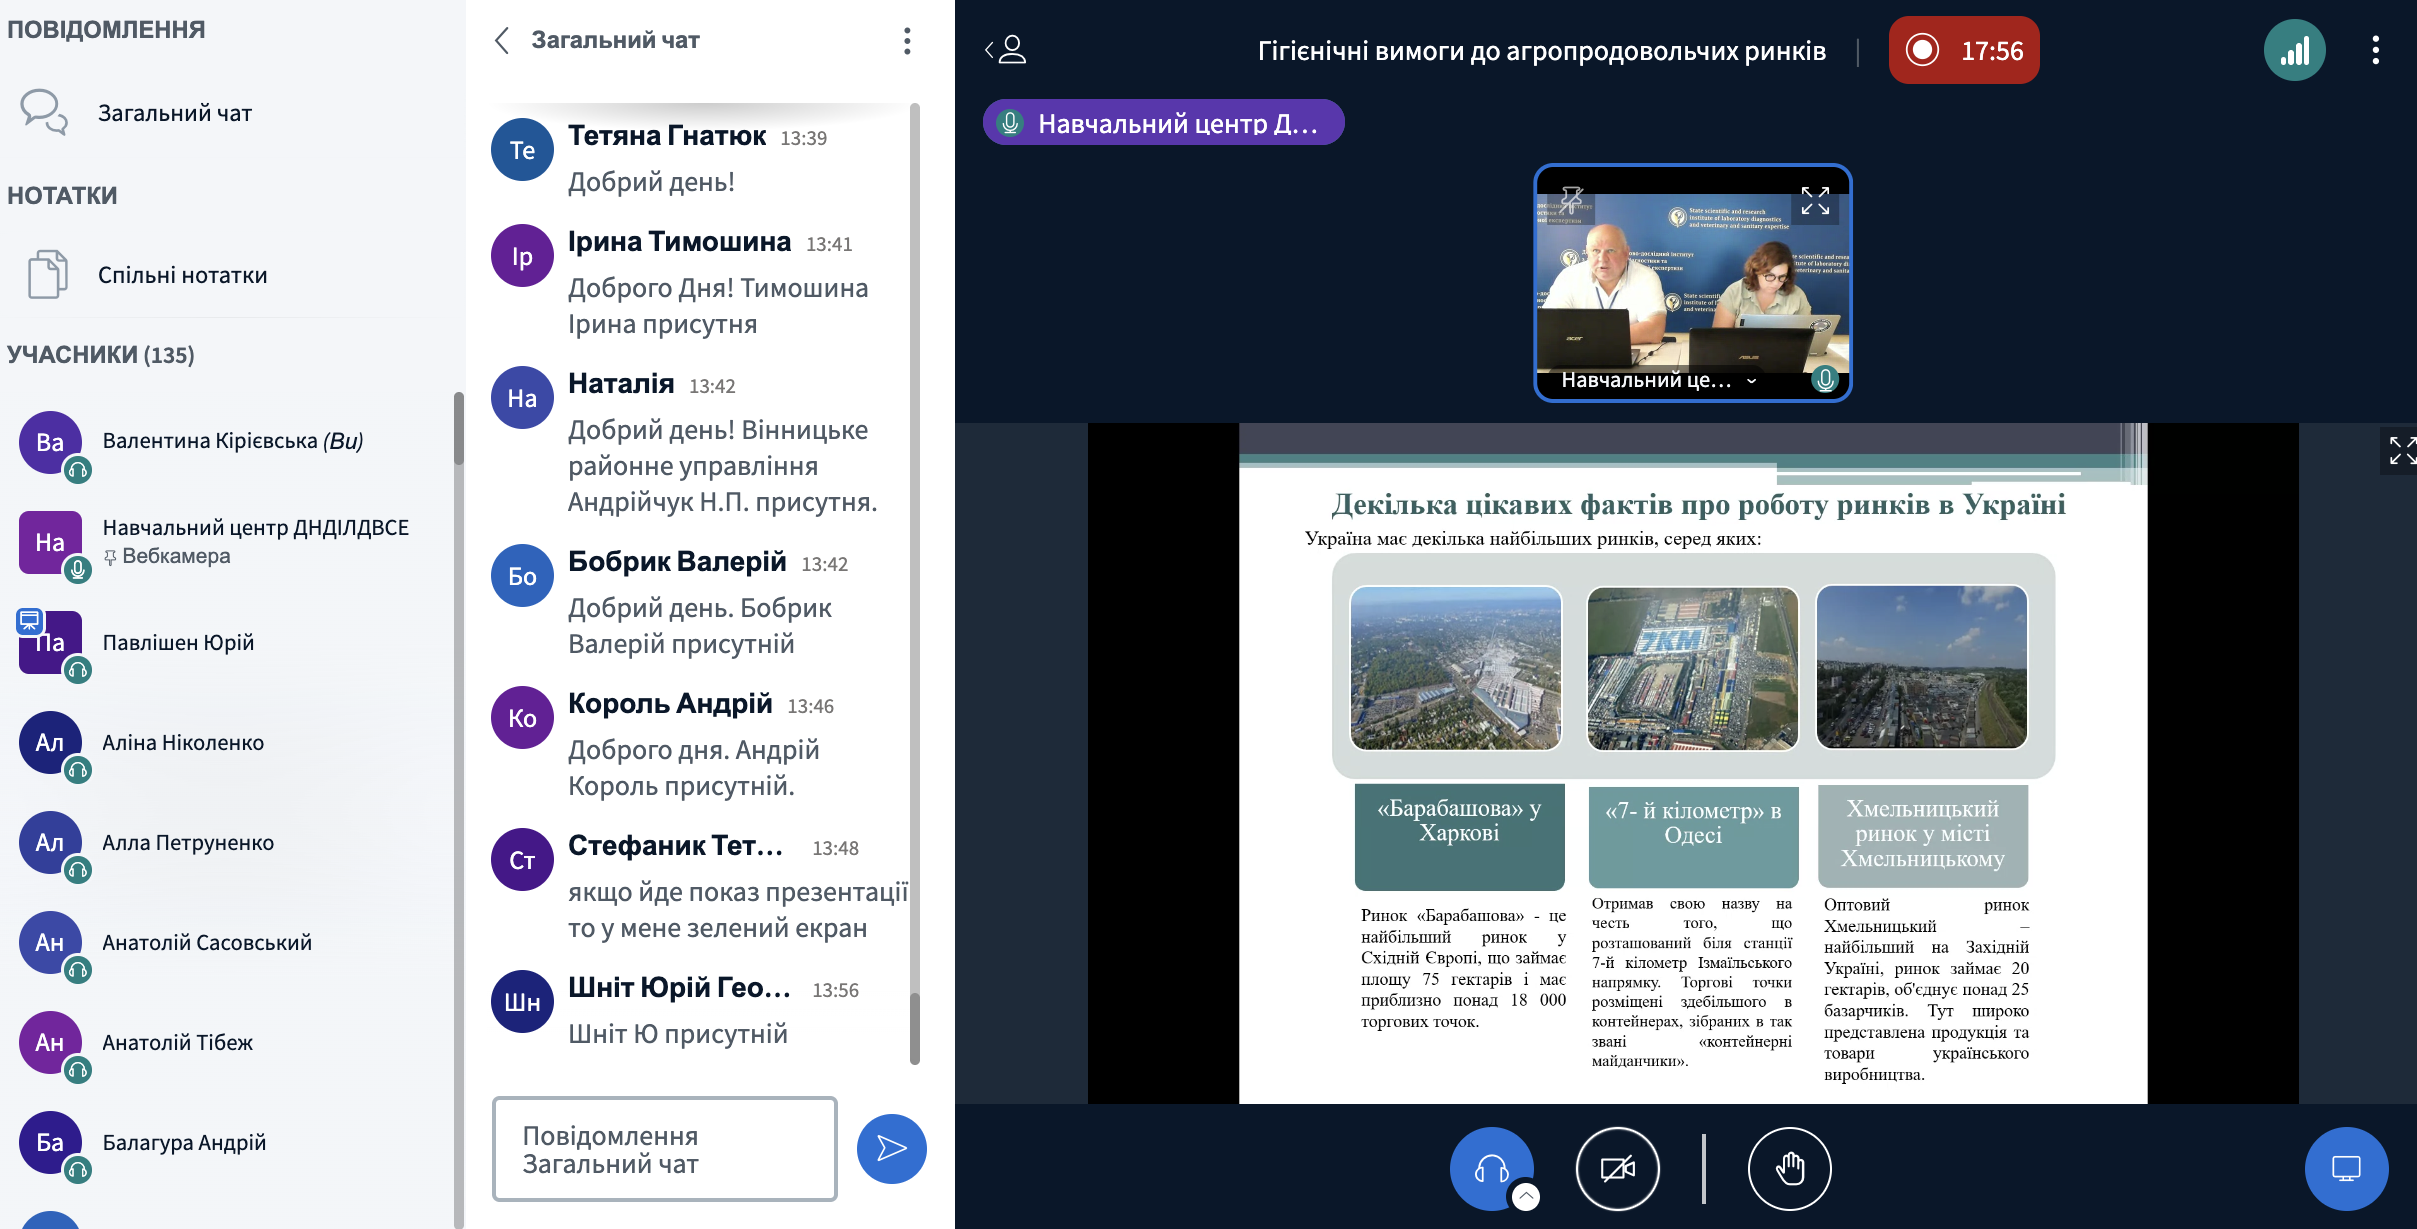Click the ПОВІДОМЛЕННЯ section heading
Screen dimensions: 2417x1229
click(106, 29)
